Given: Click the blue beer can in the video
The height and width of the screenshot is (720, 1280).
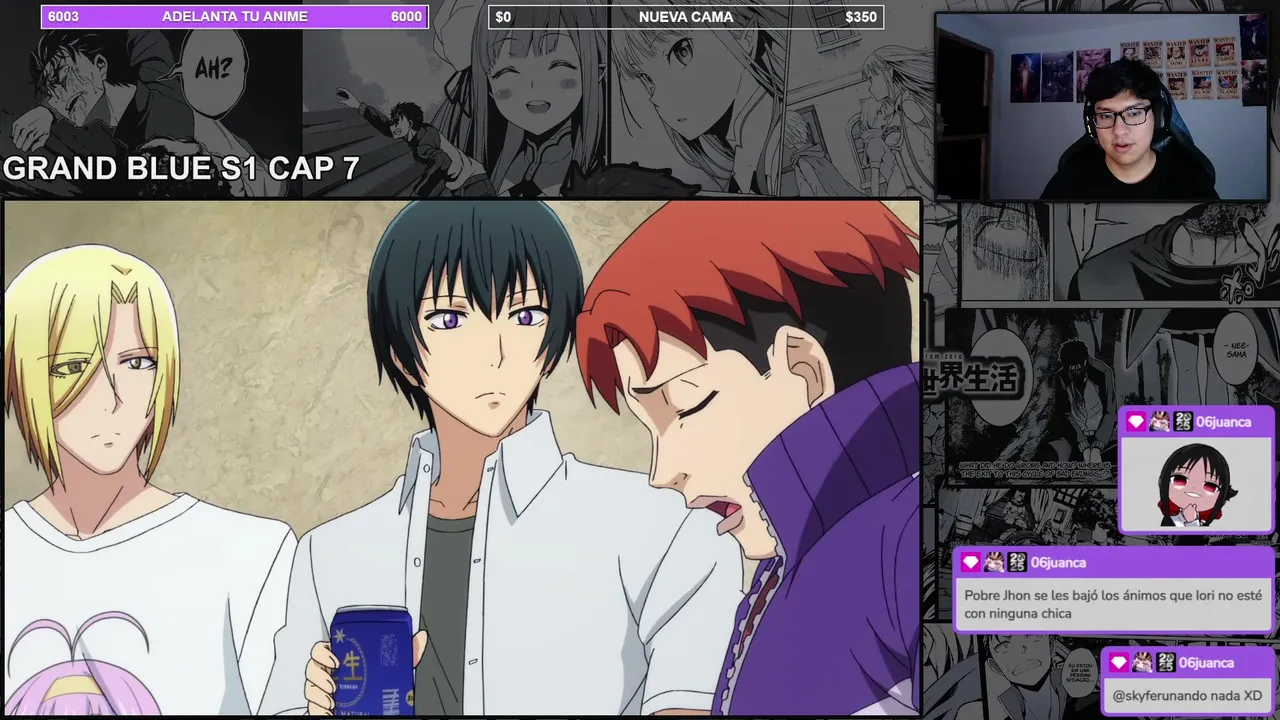Looking at the screenshot, I should [371, 661].
